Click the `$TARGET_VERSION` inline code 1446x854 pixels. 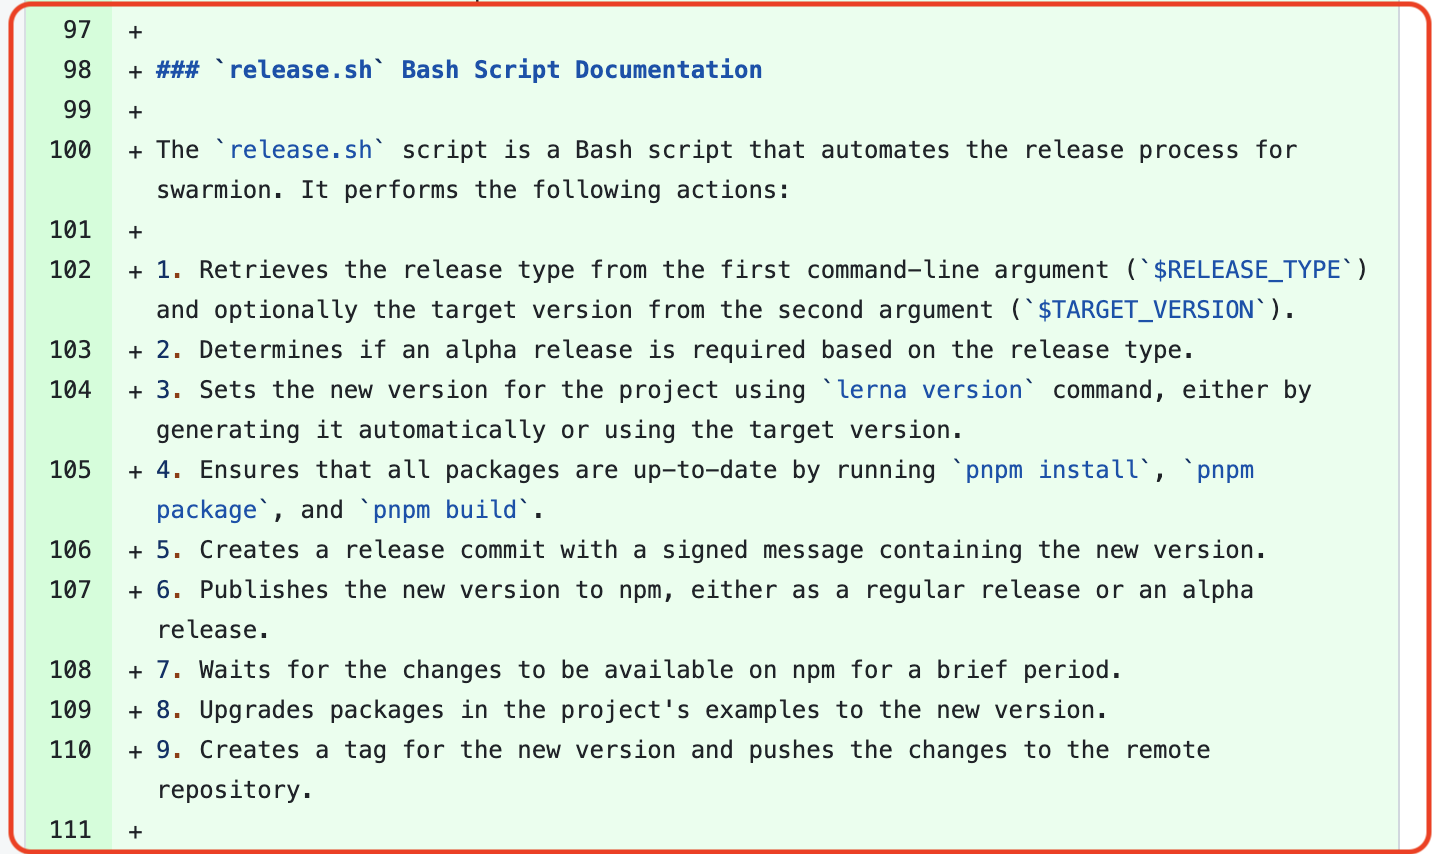1145,310
